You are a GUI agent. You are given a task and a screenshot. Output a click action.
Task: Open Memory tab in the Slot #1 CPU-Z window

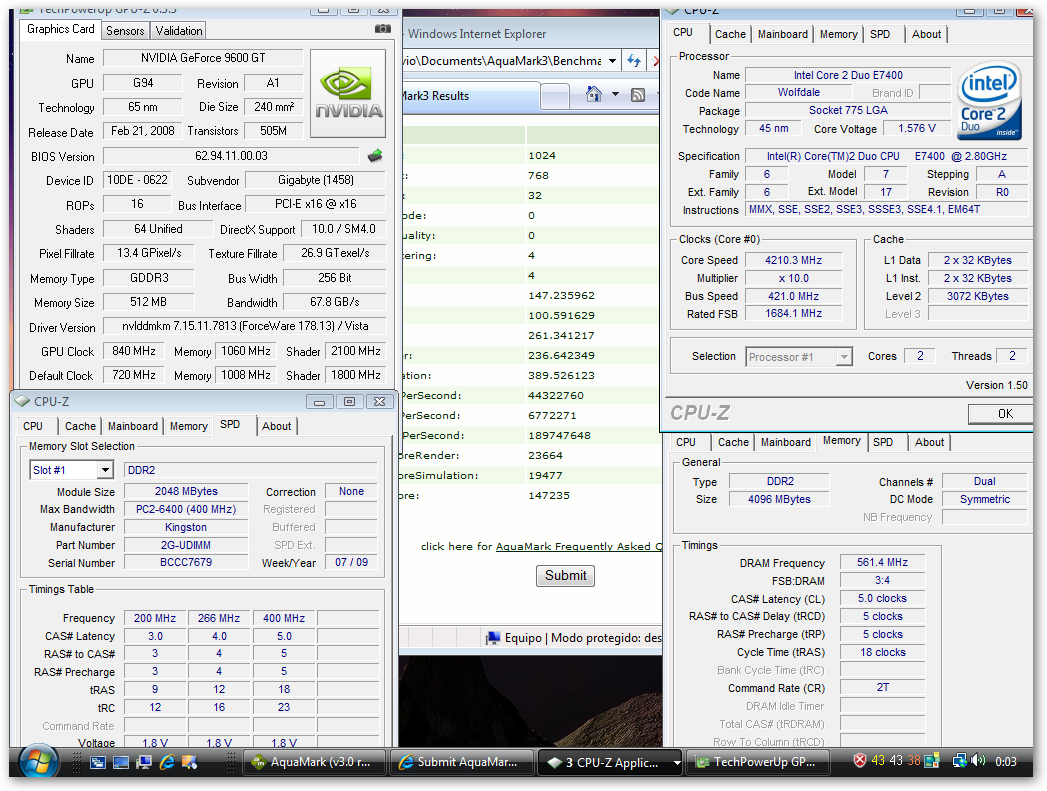188,426
